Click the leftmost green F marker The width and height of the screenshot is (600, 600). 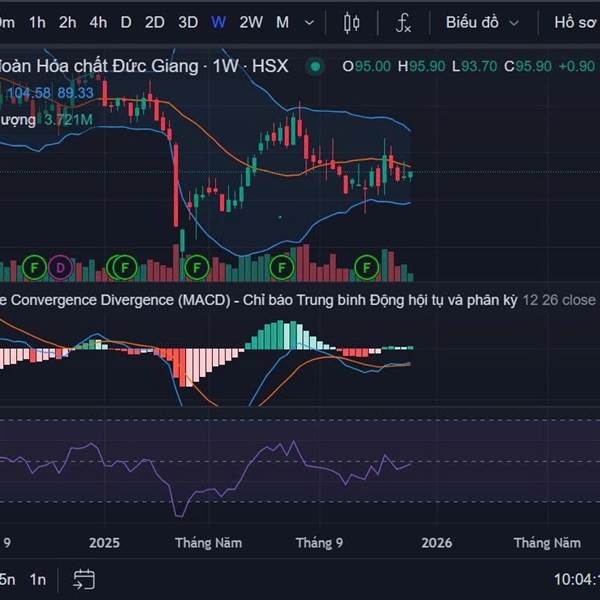[x=35, y=267]
